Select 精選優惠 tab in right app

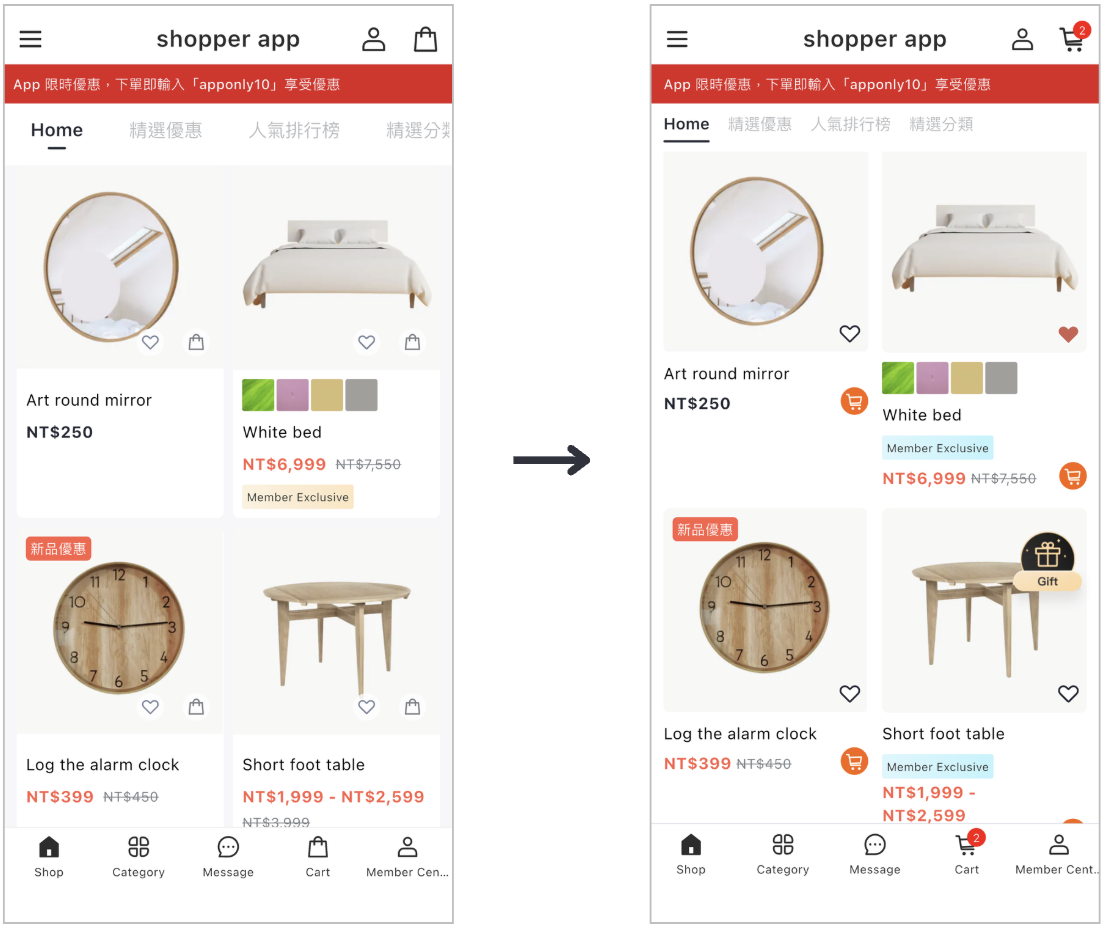[x=760, y=125]
